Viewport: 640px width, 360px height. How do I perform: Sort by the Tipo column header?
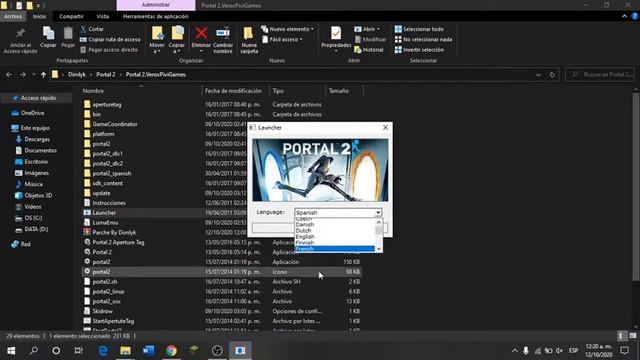(x=278, y=91)
